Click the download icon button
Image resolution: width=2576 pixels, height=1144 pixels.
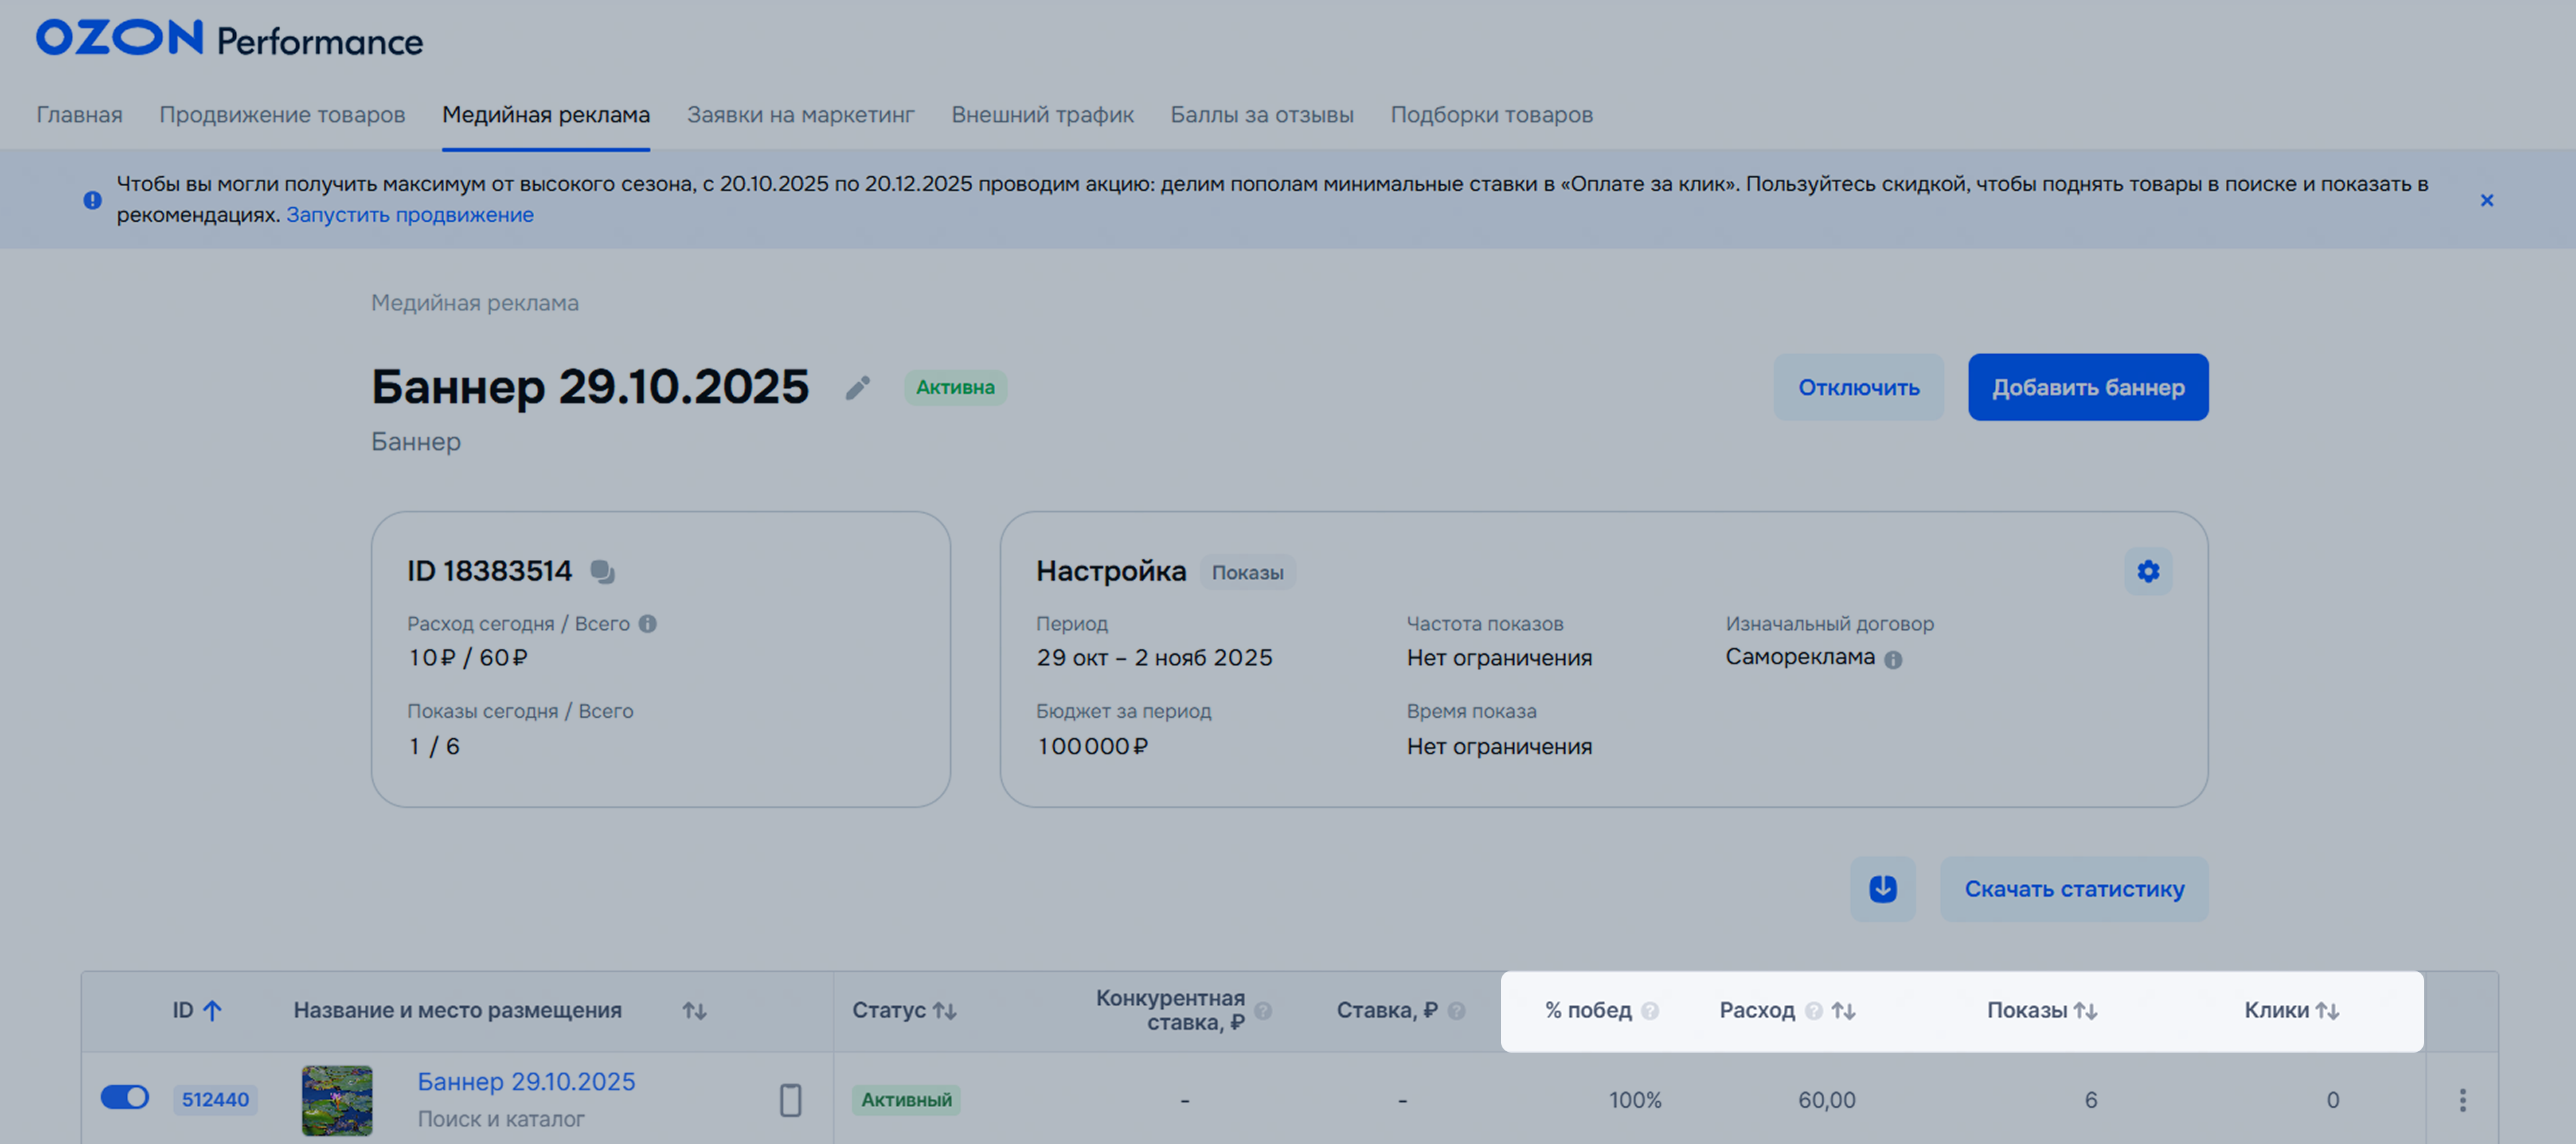coord(1882,888)
